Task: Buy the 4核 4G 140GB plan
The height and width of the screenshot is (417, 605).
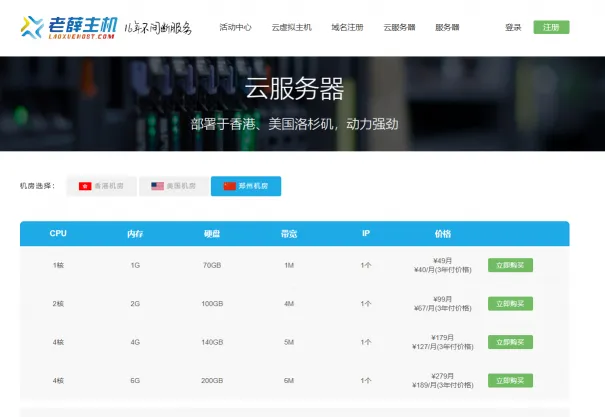Action: [x=510, y=342]
